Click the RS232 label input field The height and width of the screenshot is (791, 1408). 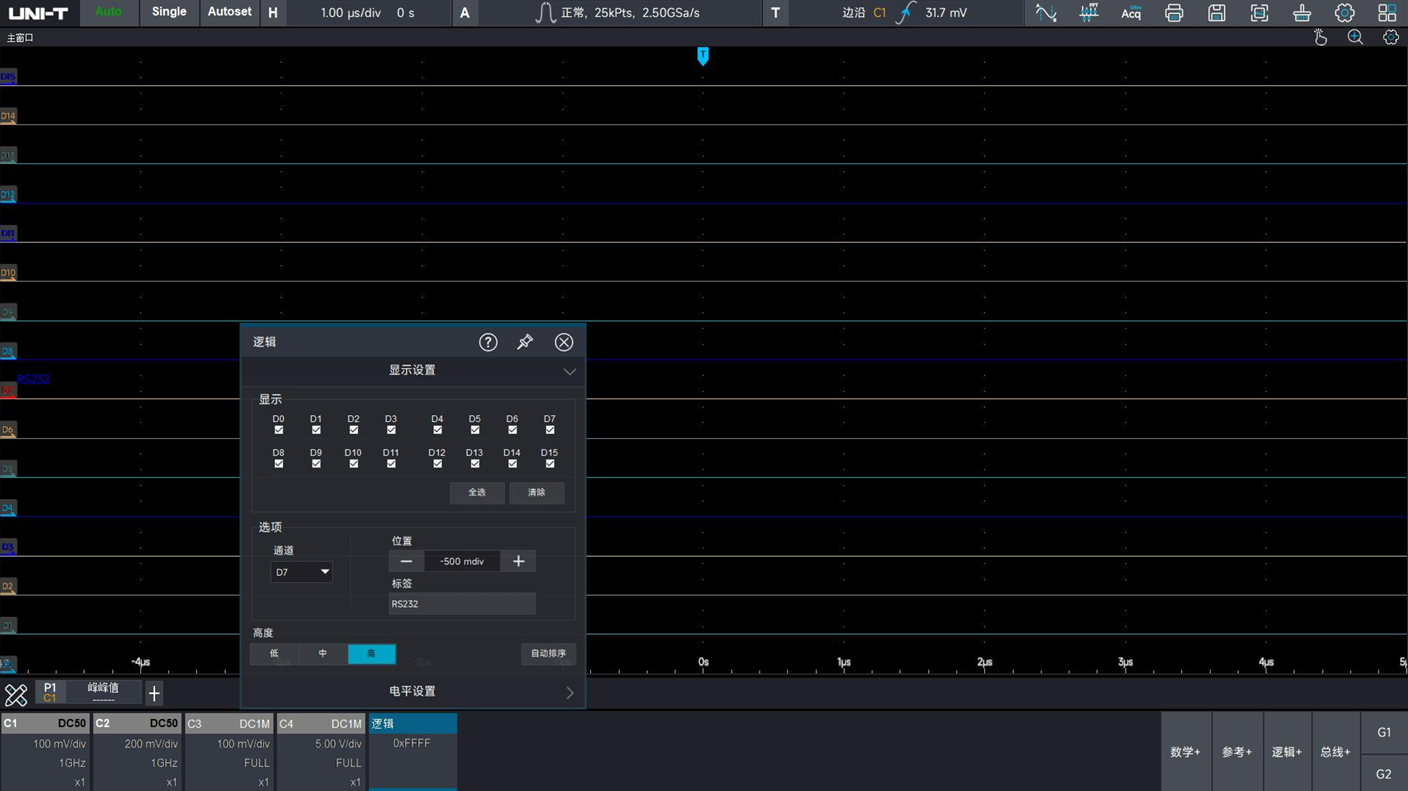(x=462, y=604)
